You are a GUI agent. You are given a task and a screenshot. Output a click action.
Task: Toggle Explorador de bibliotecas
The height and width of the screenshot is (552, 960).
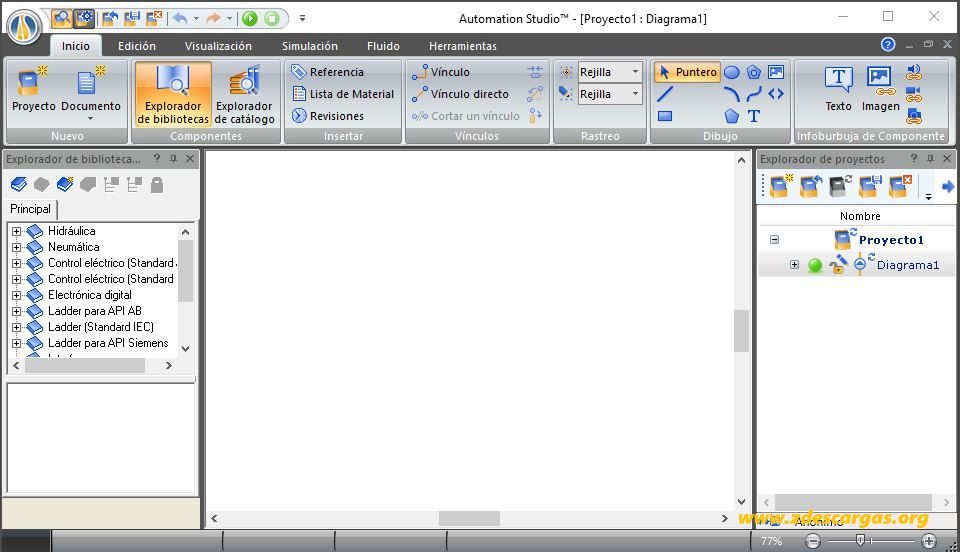(173, 94)
